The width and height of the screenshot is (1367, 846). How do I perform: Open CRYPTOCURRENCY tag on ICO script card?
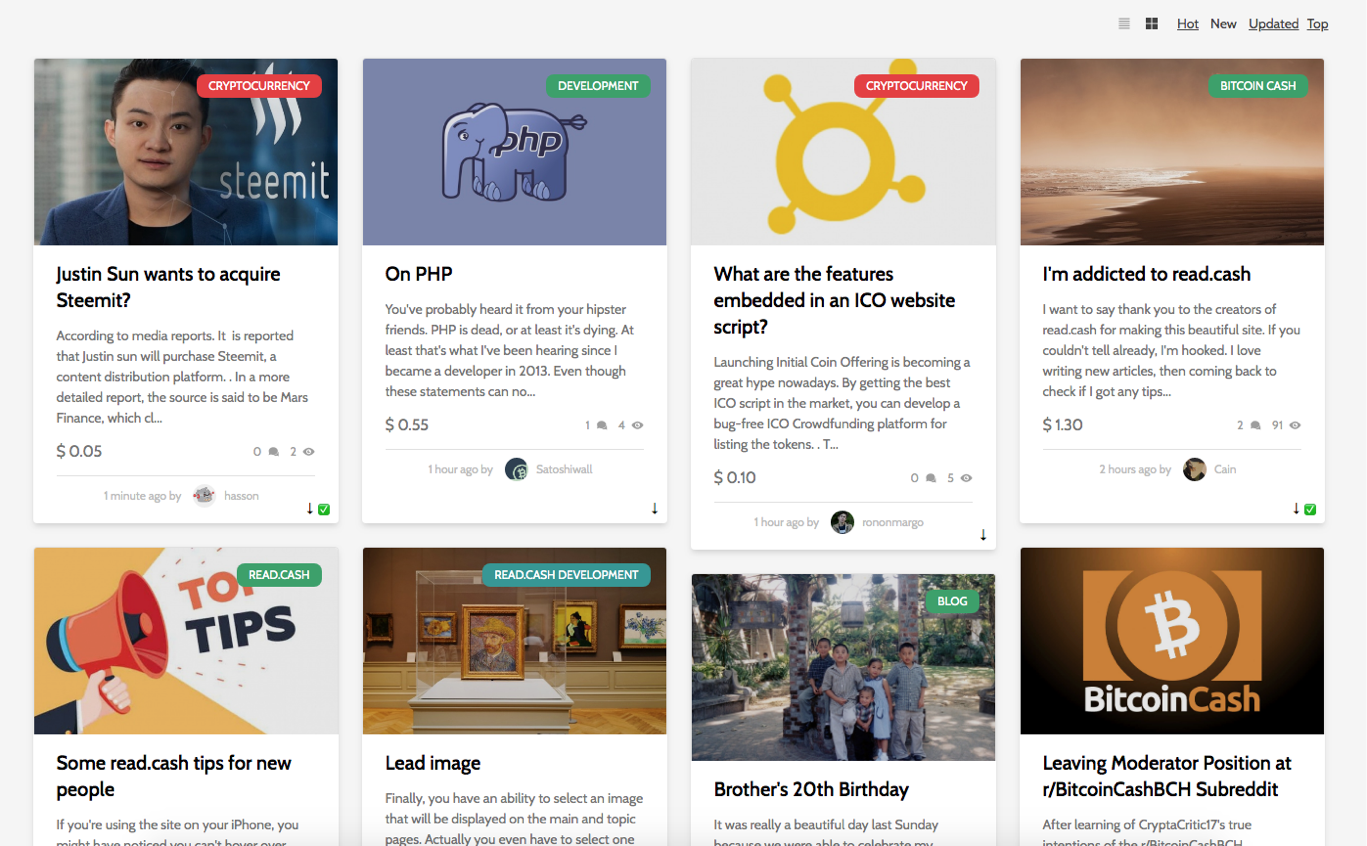[917, 86]
